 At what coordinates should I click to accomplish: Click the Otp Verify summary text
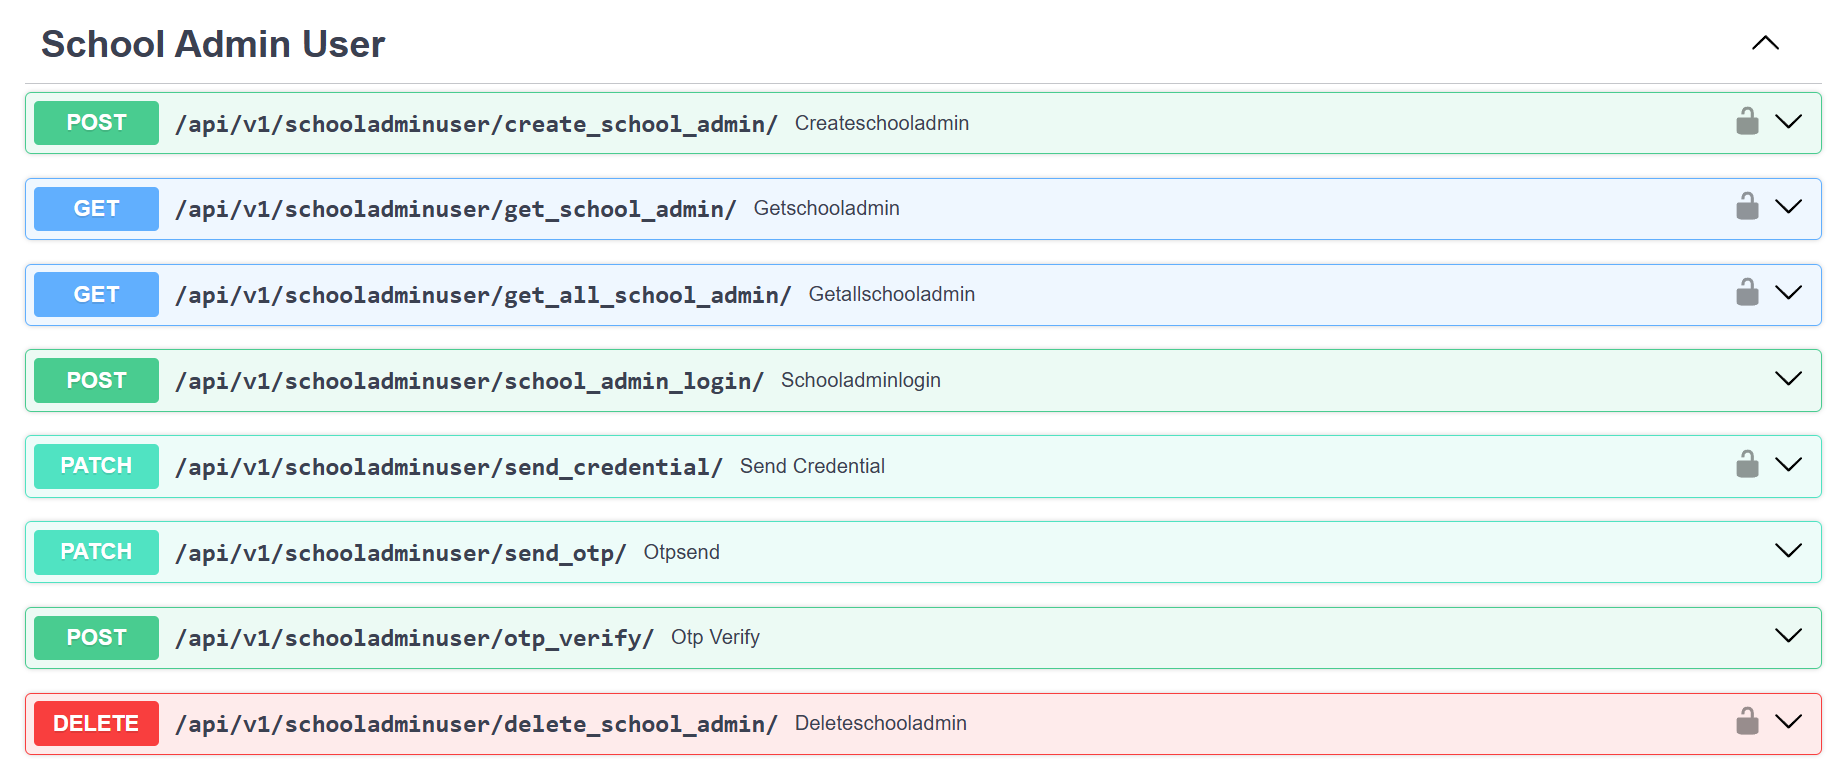[715, 638]
